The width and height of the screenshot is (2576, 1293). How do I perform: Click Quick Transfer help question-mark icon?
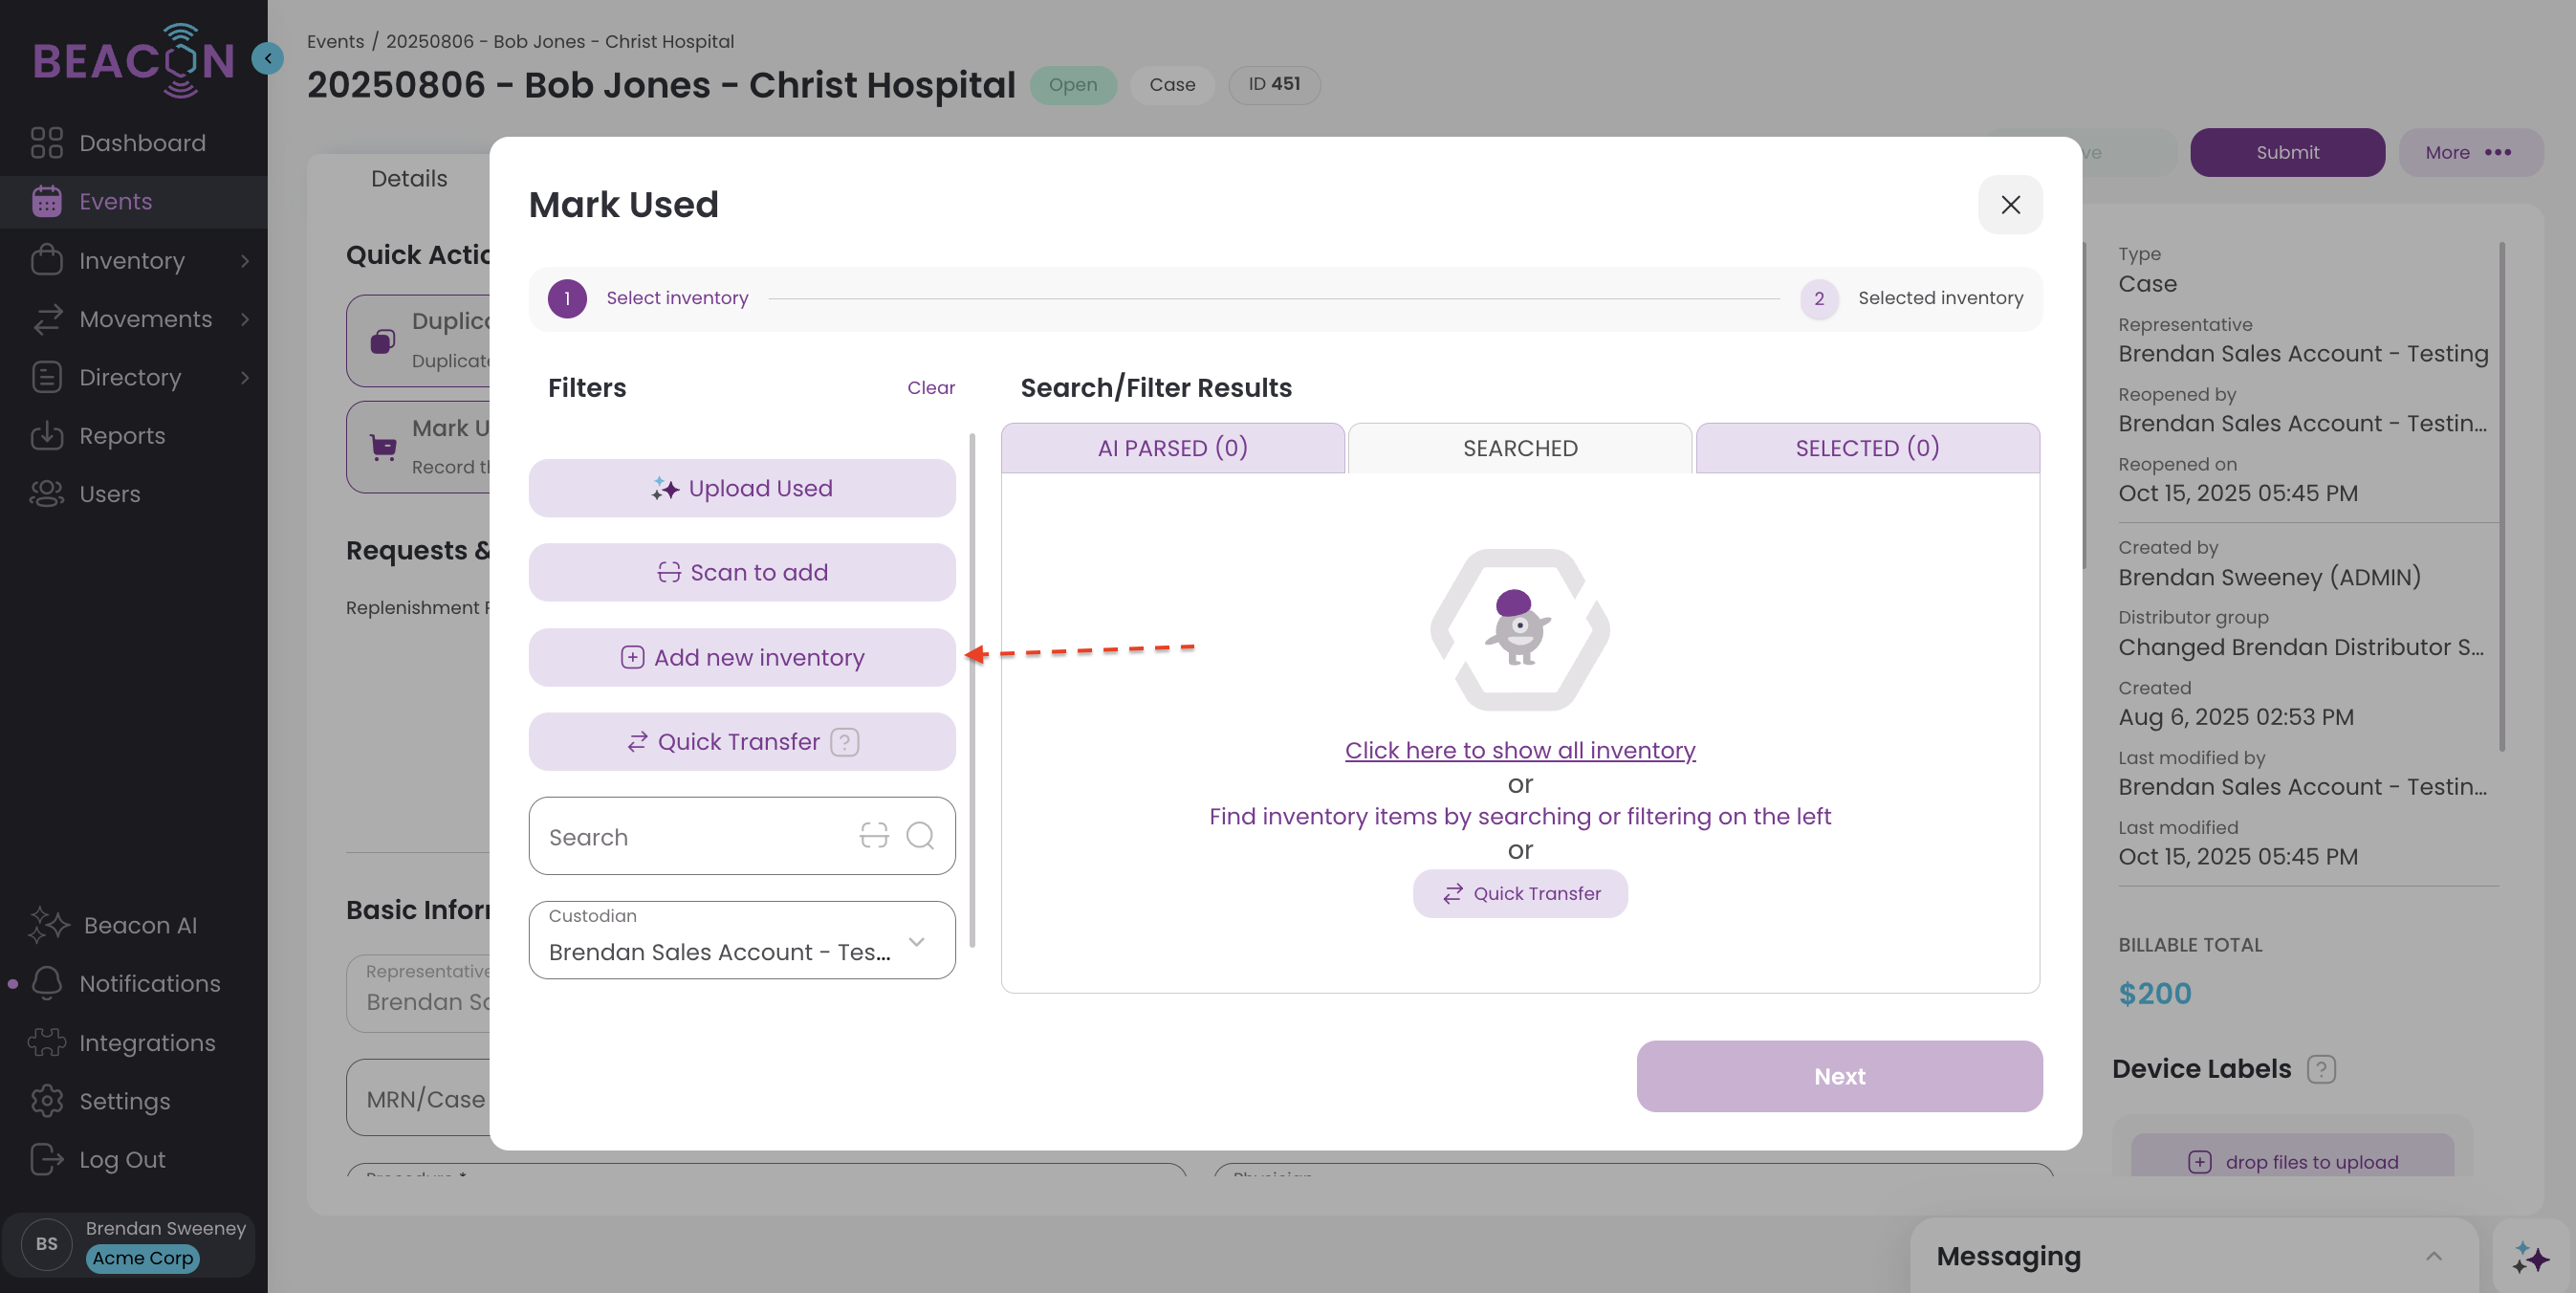tap(844, 742)
